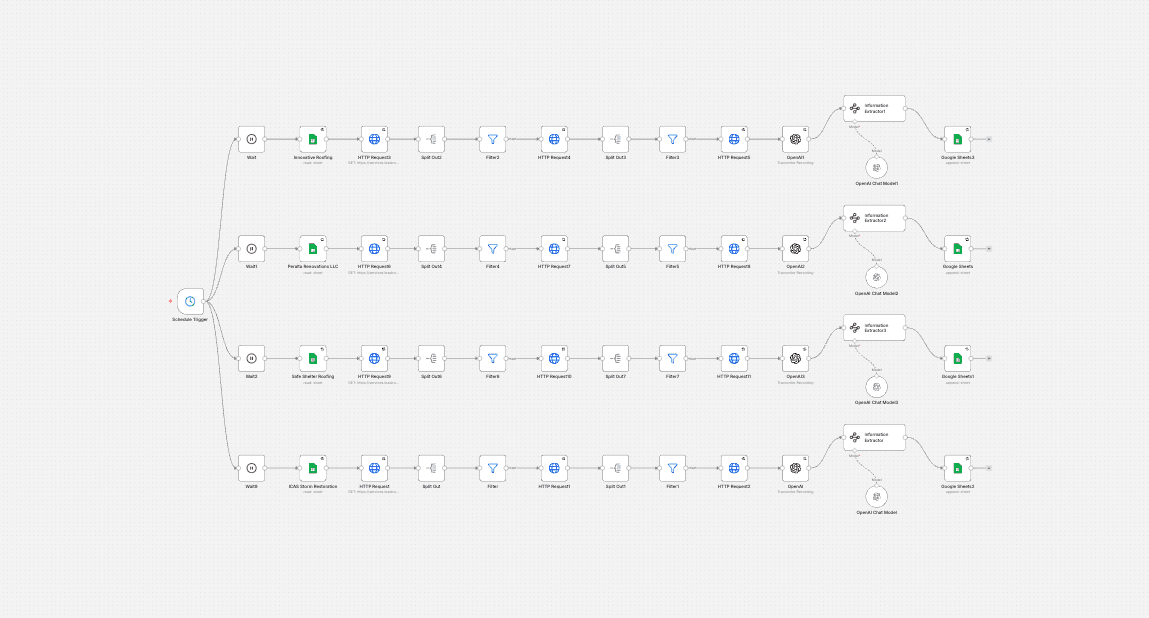Click the Google Sheets2 append sheet node
This screenshot has height=618, width=1149.
957,468
